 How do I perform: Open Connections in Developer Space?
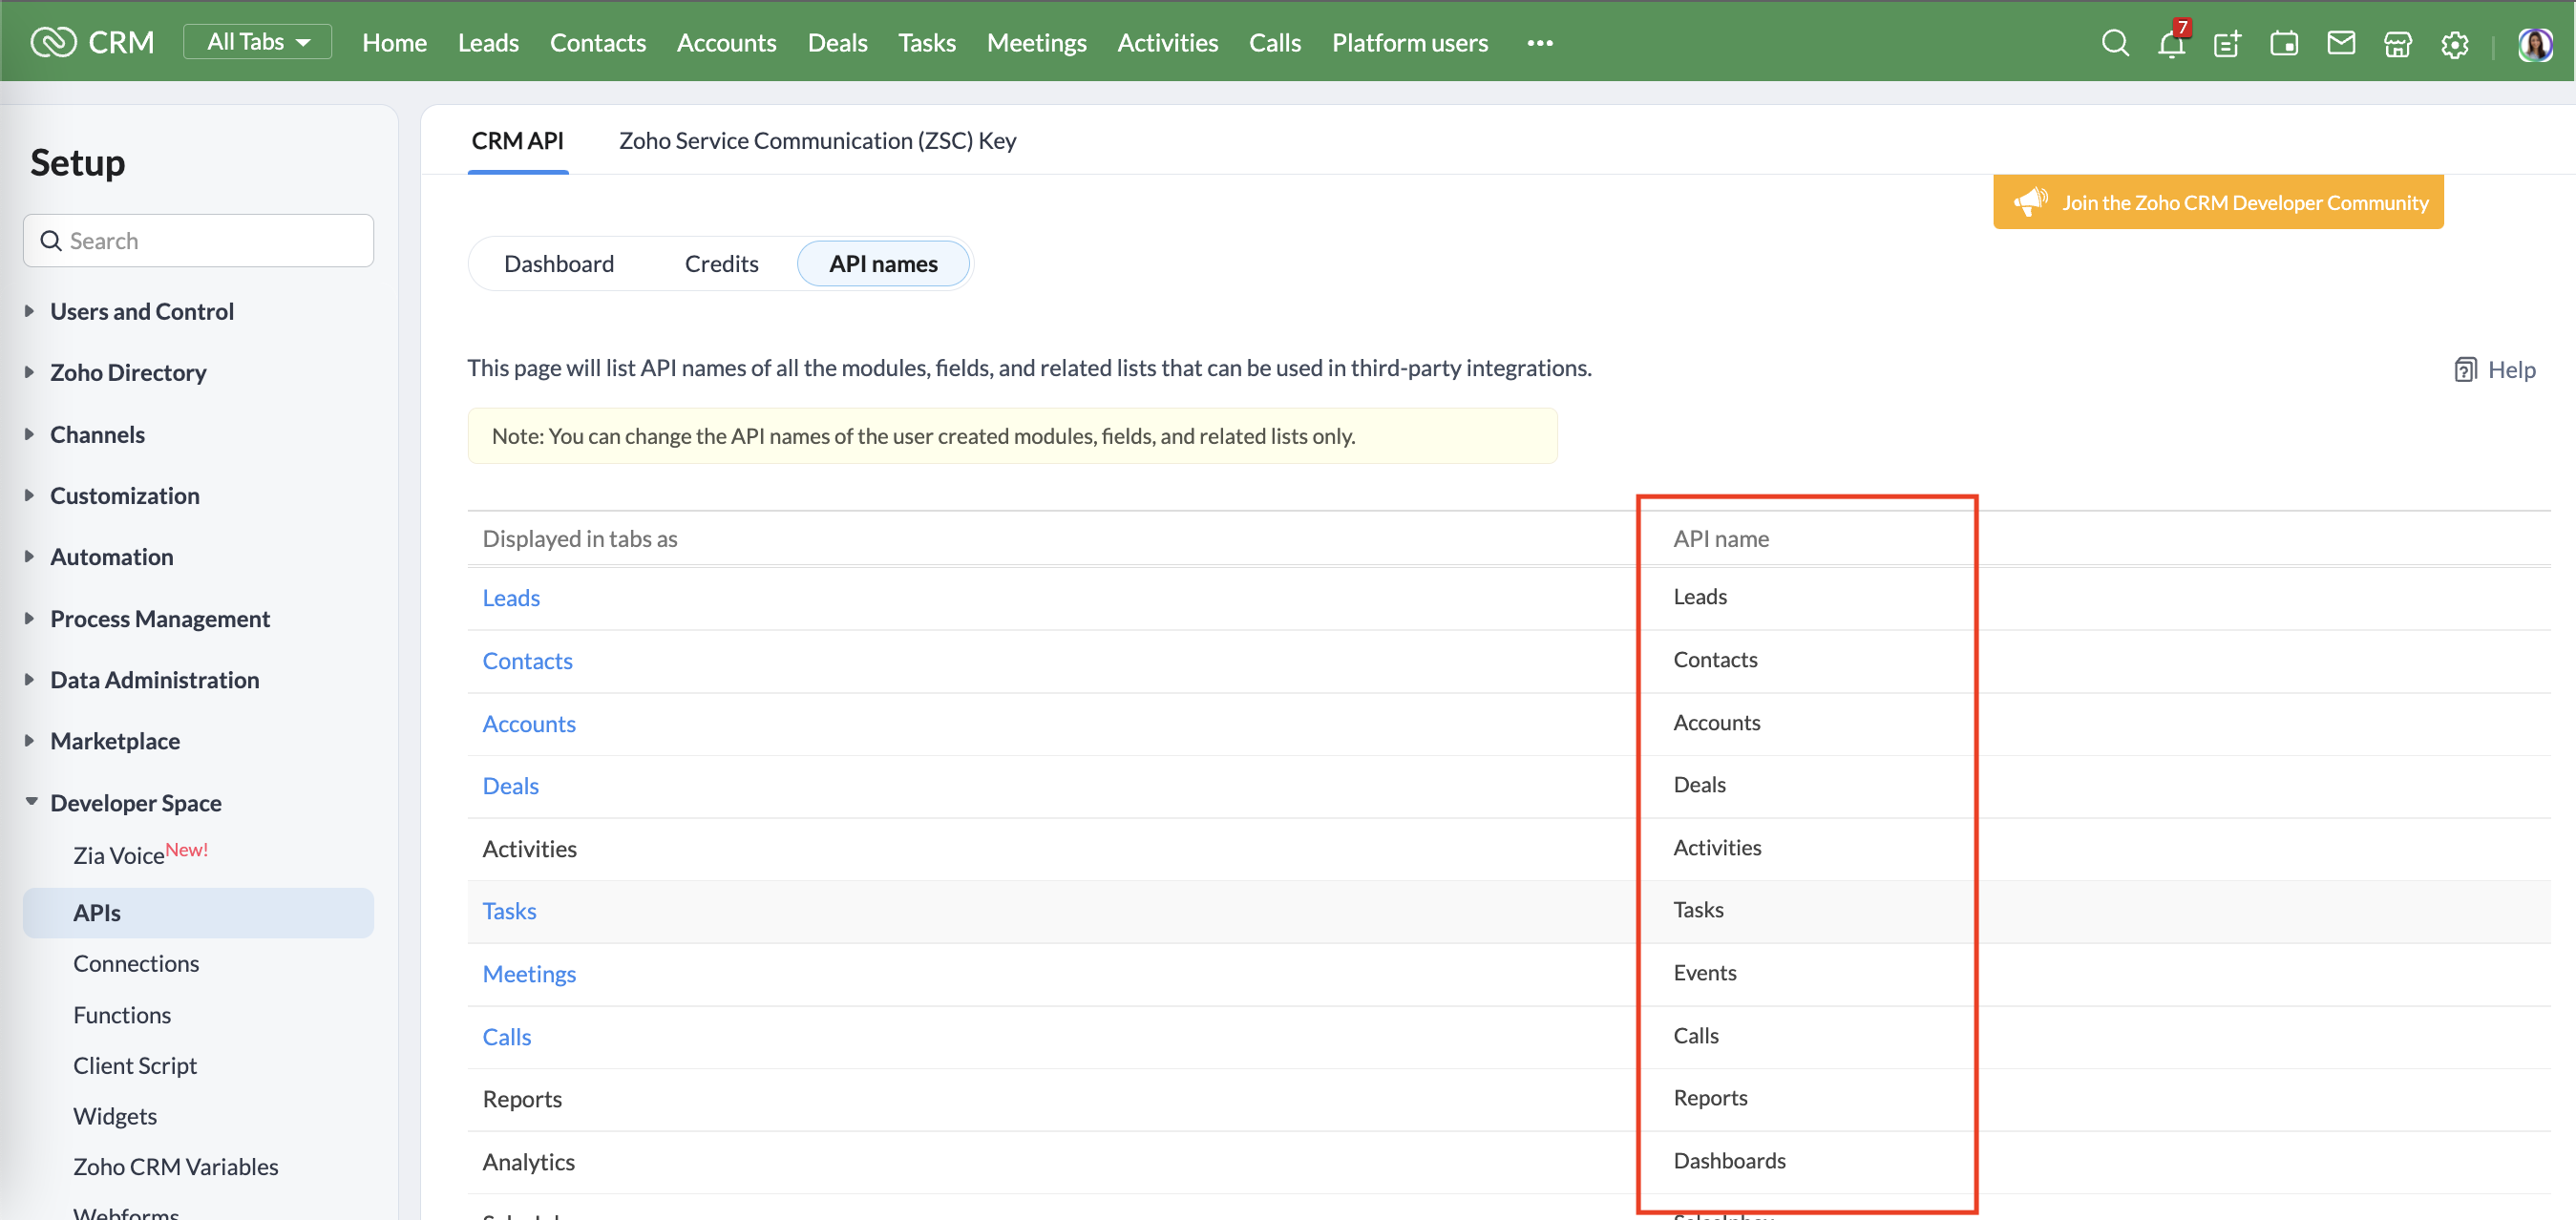point(136,963)
